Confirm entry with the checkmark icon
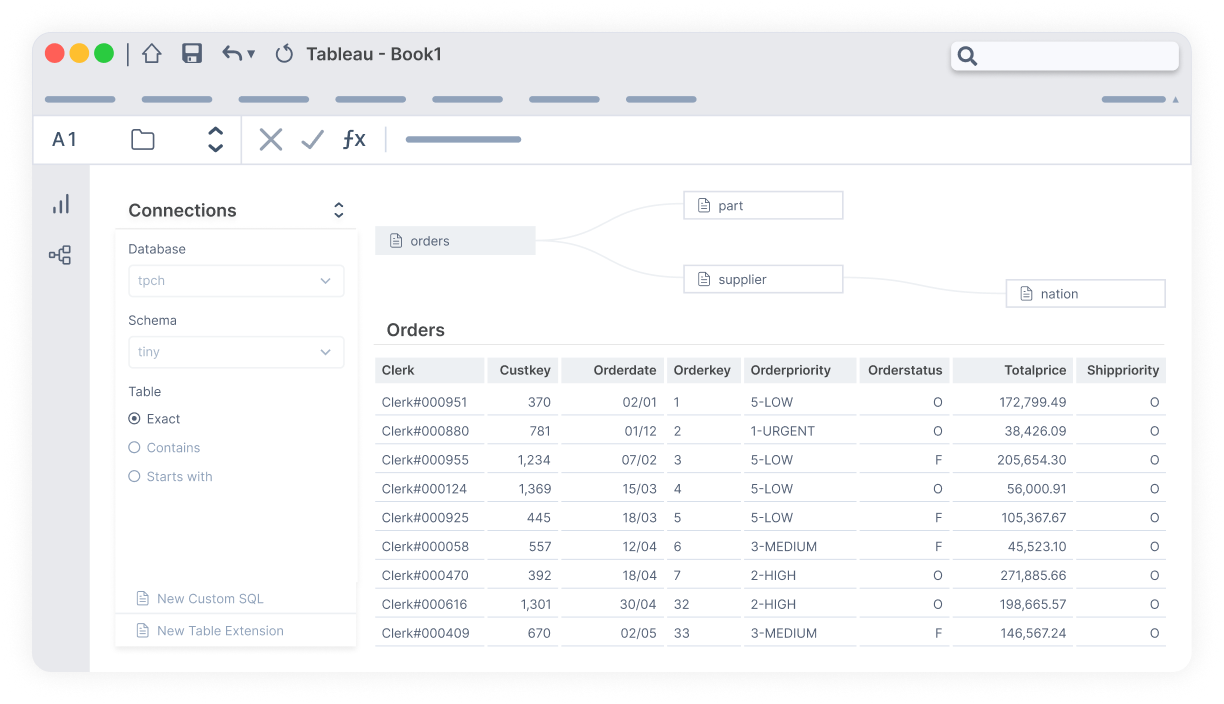1224x704 pixels. pos(312,140)
